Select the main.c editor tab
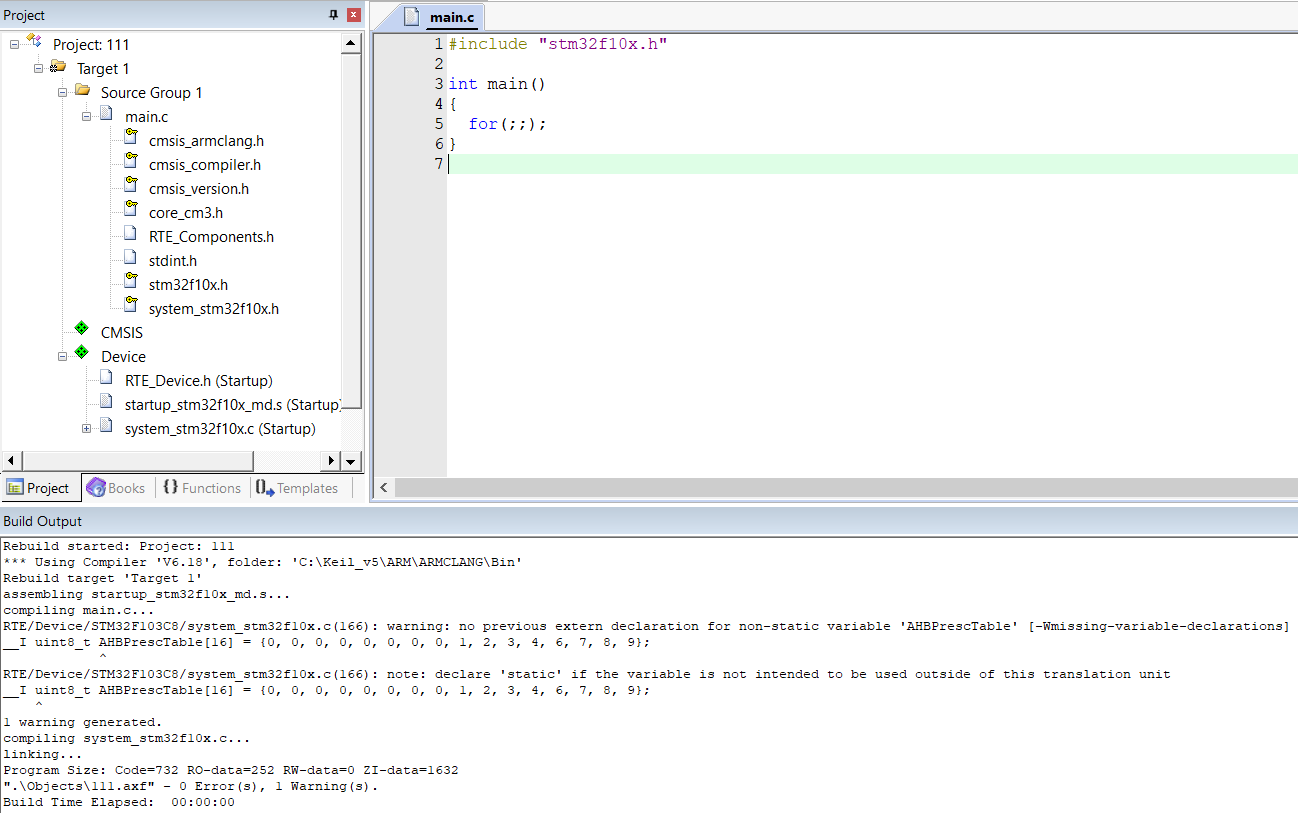Image resolution: width=1298 pixels, height=813 pixels. 442,17
